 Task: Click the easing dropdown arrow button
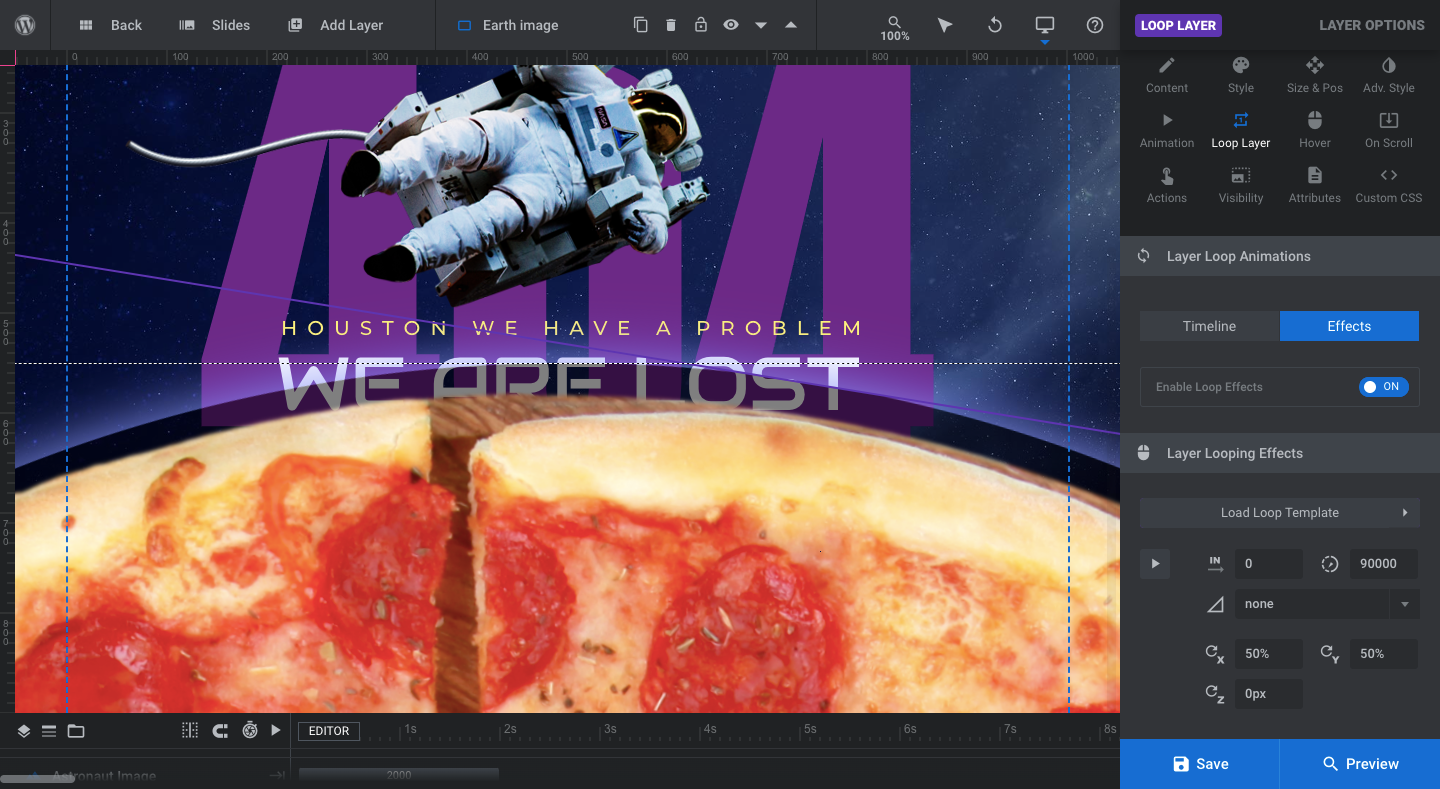1405,604
